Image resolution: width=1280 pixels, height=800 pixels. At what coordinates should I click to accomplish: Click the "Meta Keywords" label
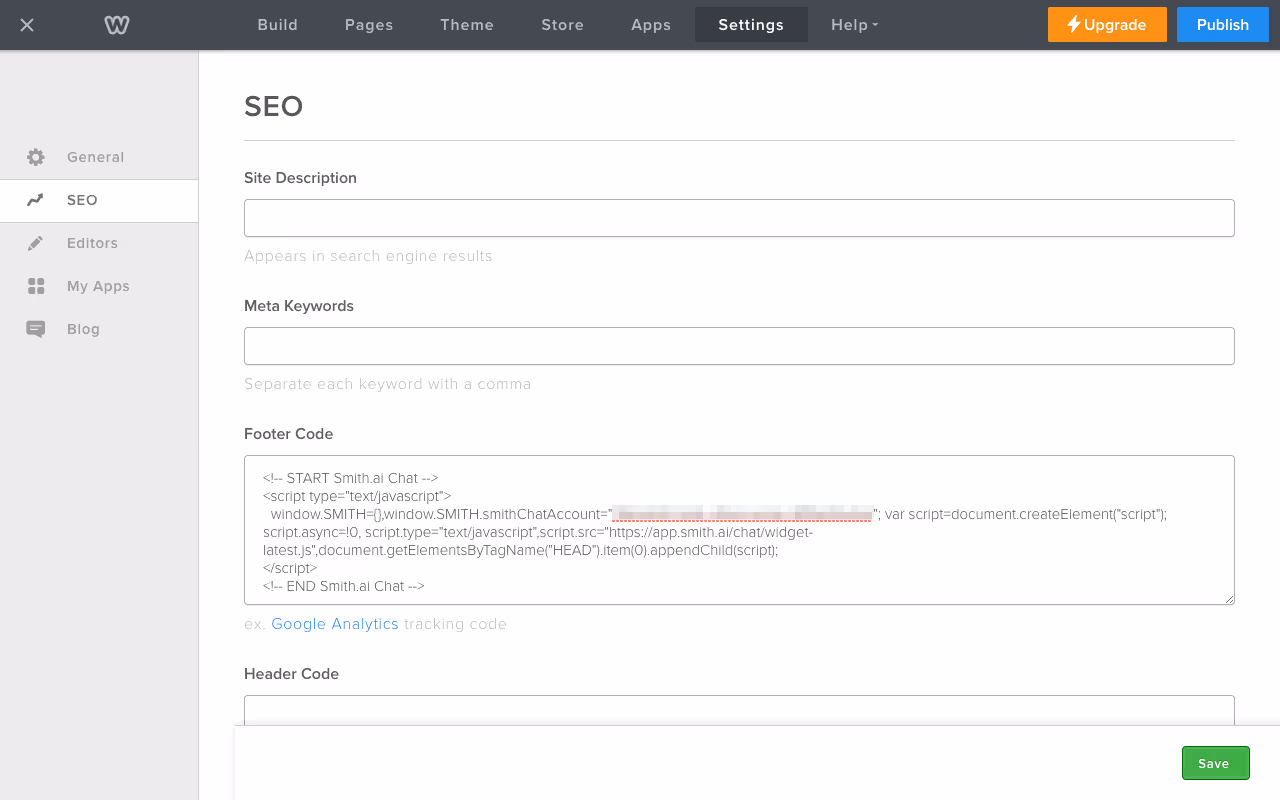(x=299, y=306)
